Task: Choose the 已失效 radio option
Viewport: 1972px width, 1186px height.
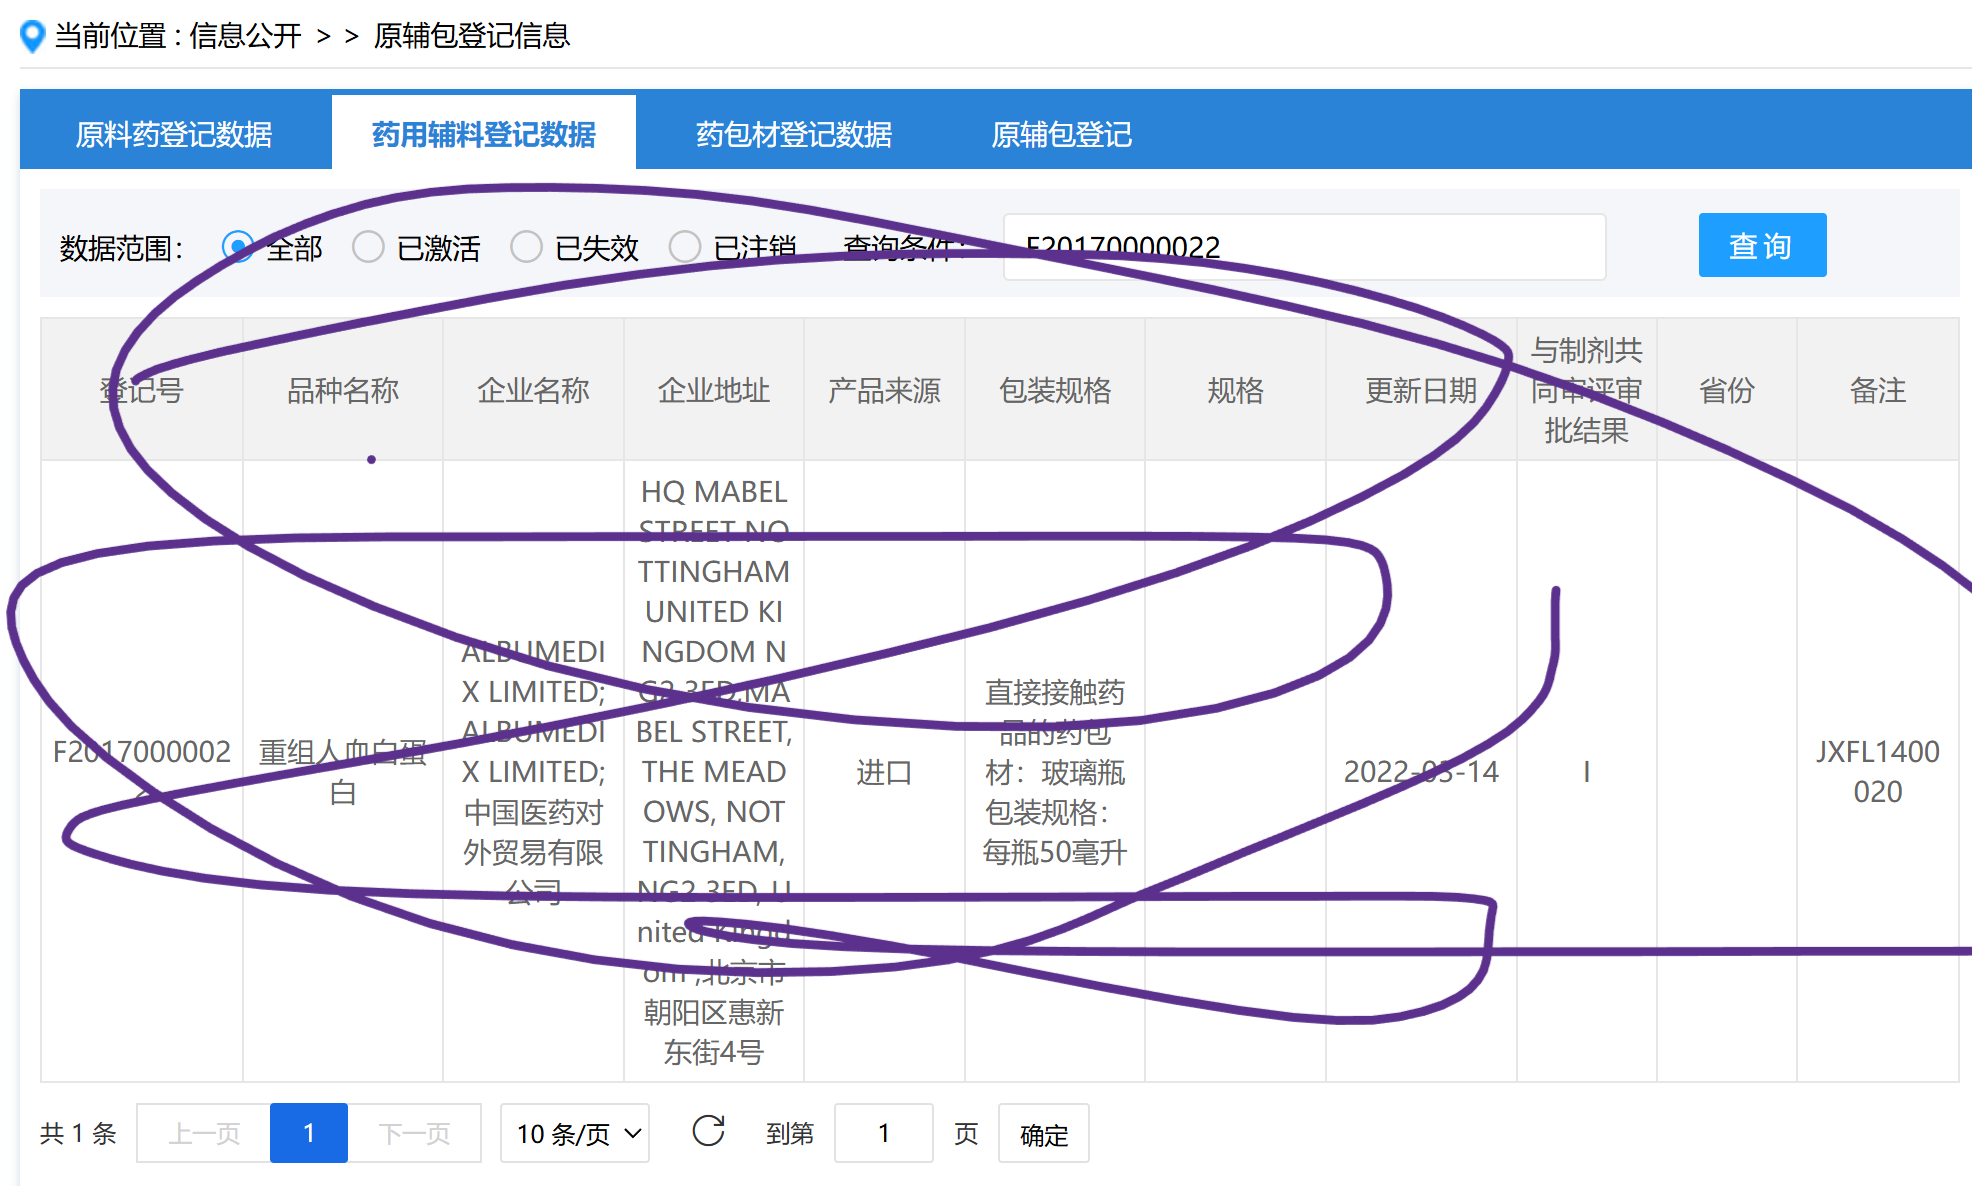Action: pyautogui.click(x=526, y=247)
